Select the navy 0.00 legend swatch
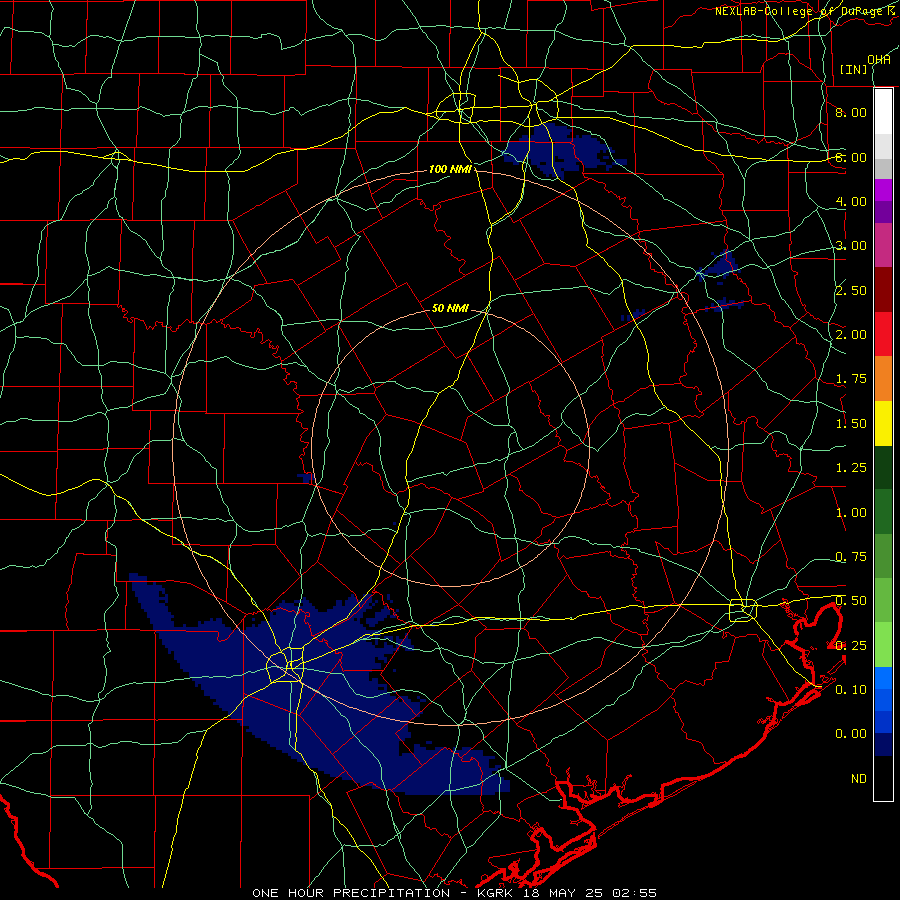The image size is (900, 900). point(883,744)
